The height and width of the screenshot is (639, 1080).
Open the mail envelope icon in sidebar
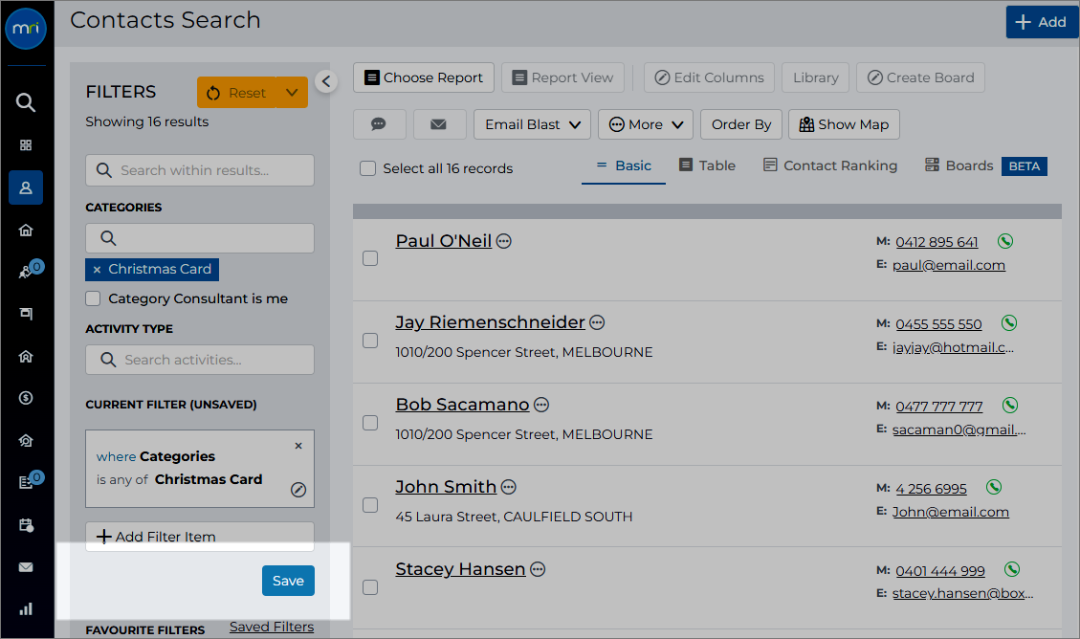click(25, 567)
